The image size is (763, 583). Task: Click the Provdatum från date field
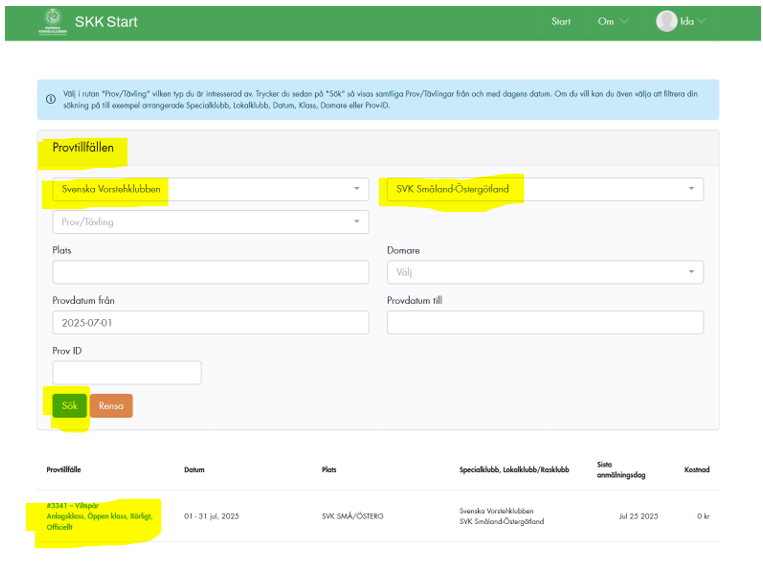(x=211, y=323)
